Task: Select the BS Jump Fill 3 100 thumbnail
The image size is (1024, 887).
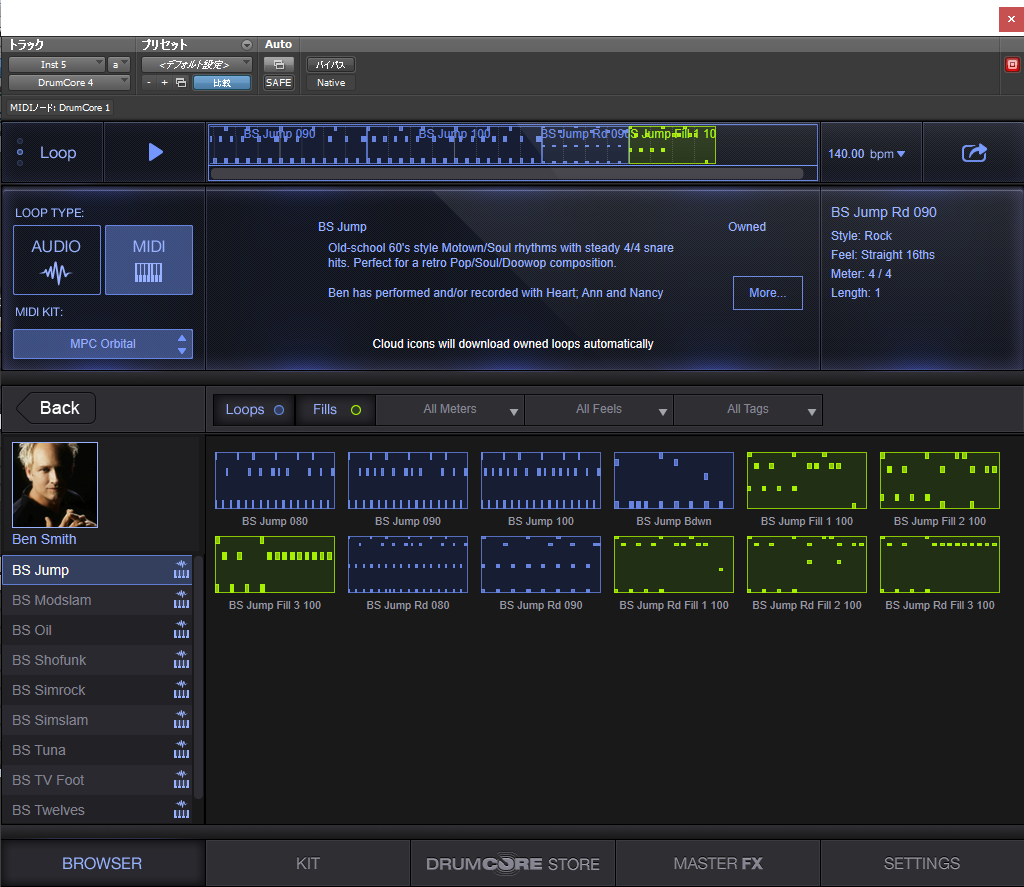Action: click(x=275, y=565)
